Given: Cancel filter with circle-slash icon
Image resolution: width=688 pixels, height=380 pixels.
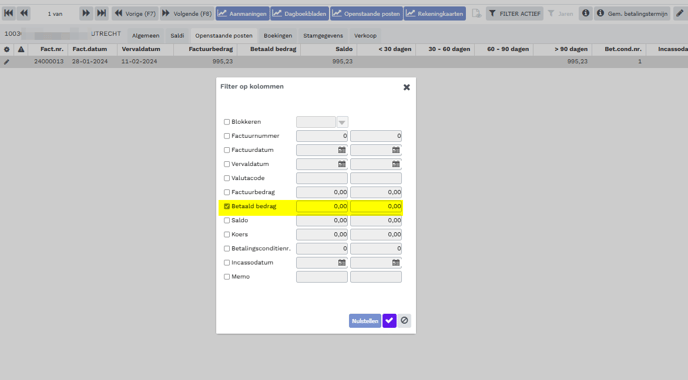Looking at the screenshot, I should pos(404,321).
